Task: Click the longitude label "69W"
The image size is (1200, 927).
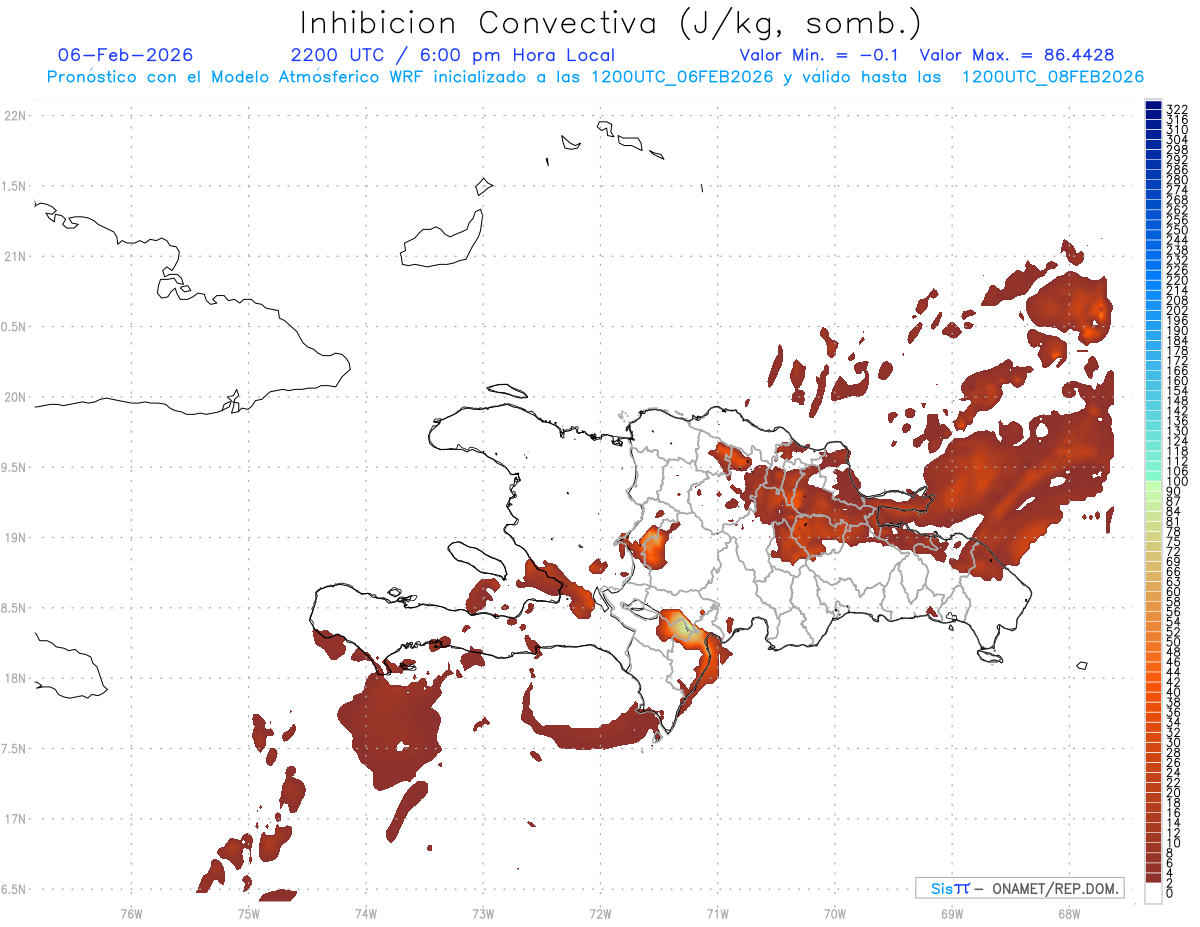Action: [x=952, y=913]
